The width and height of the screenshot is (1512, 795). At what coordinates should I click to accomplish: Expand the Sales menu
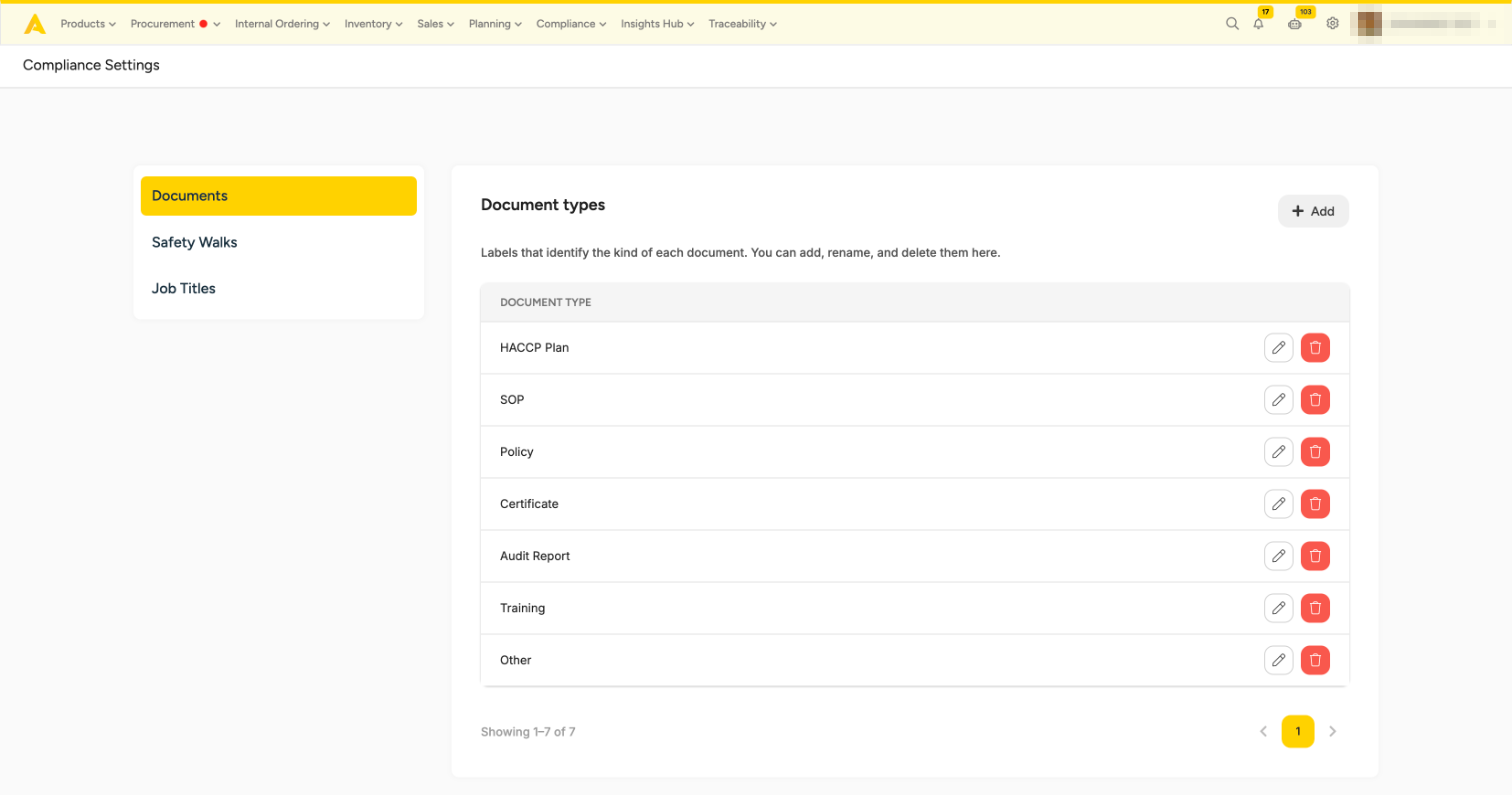[435, 24]
